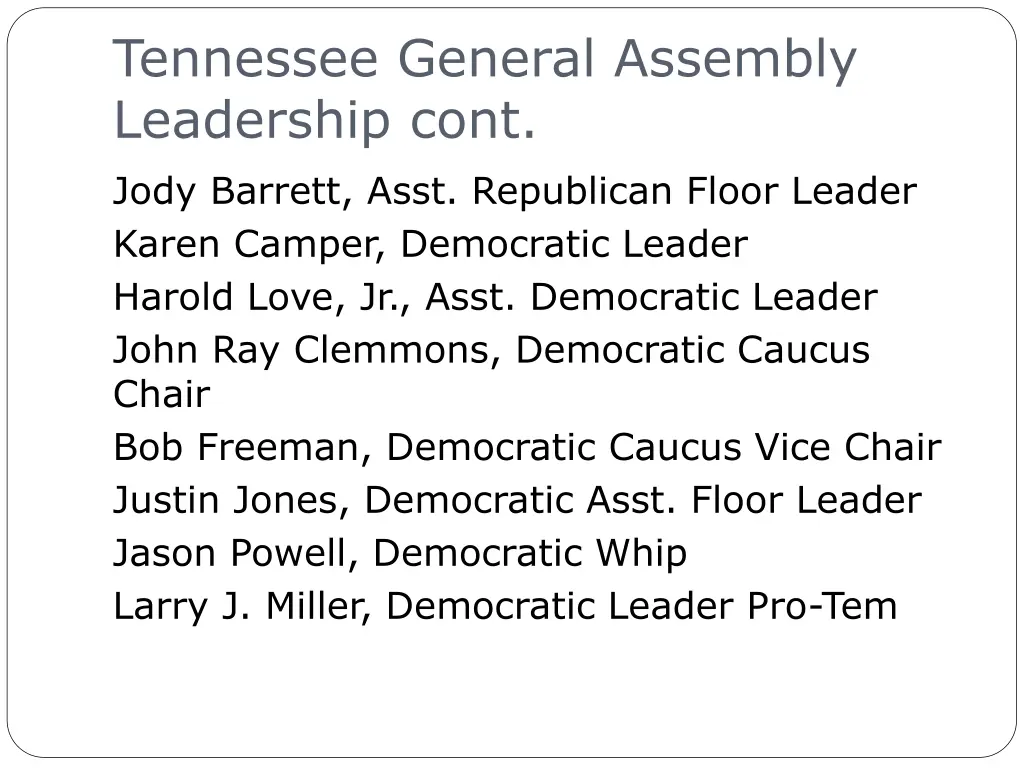Select the name "Harold Love, Jr."
Screen dimensions: 1024x768
[x=263, y=297]
